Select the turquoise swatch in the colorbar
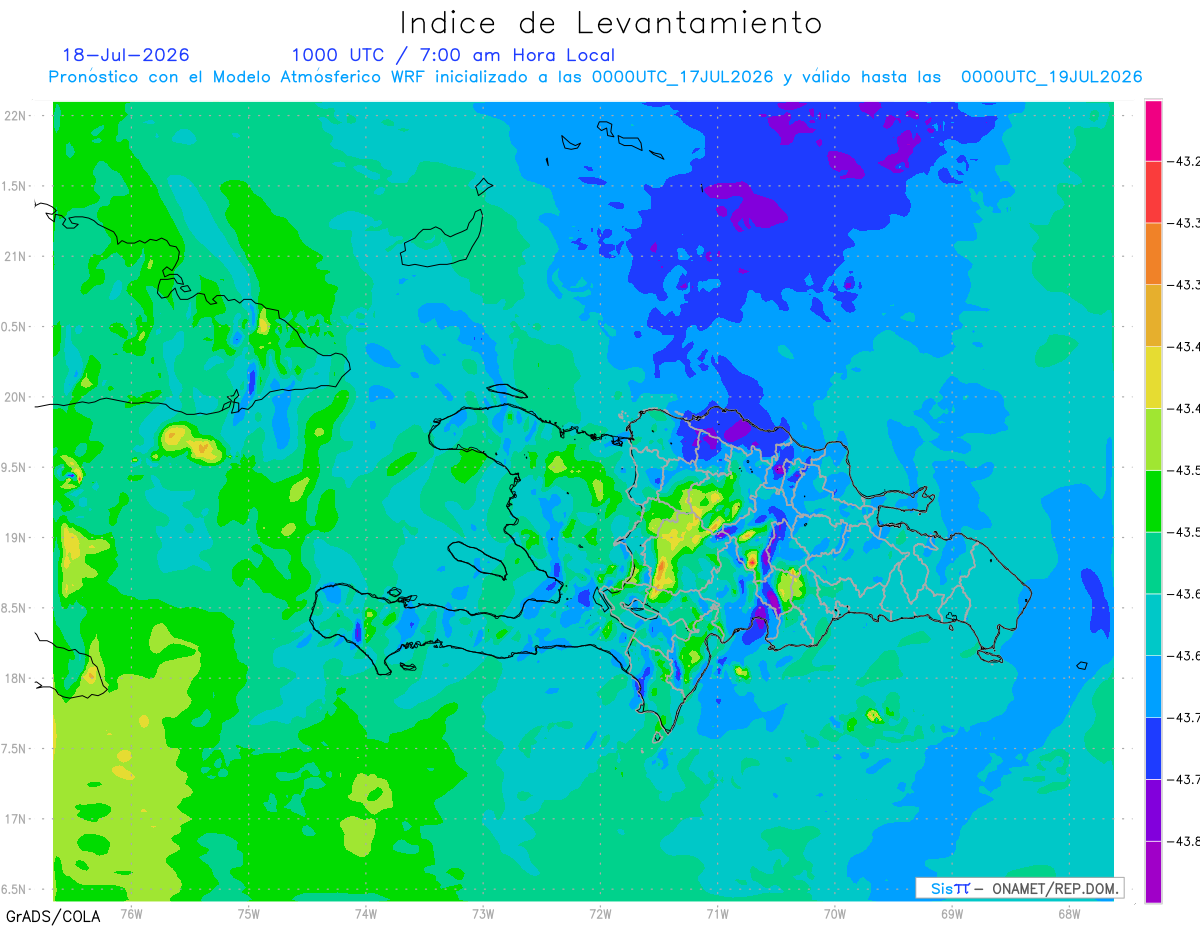The height and width of the screenshot is (927, 1200). [x=1153, y=624]
